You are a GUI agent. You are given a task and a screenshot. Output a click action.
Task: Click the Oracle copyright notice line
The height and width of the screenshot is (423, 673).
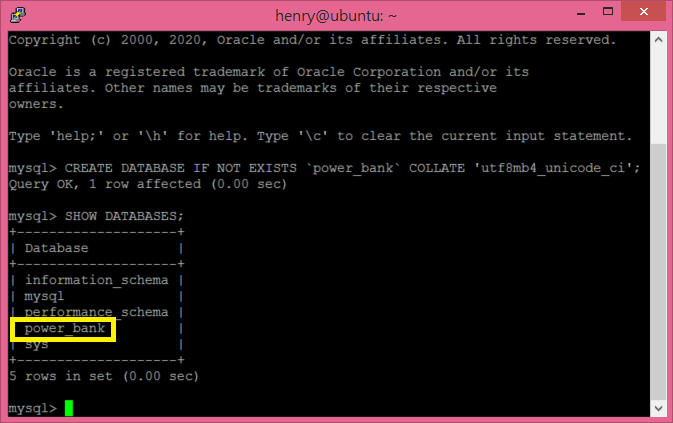point(312,40)
